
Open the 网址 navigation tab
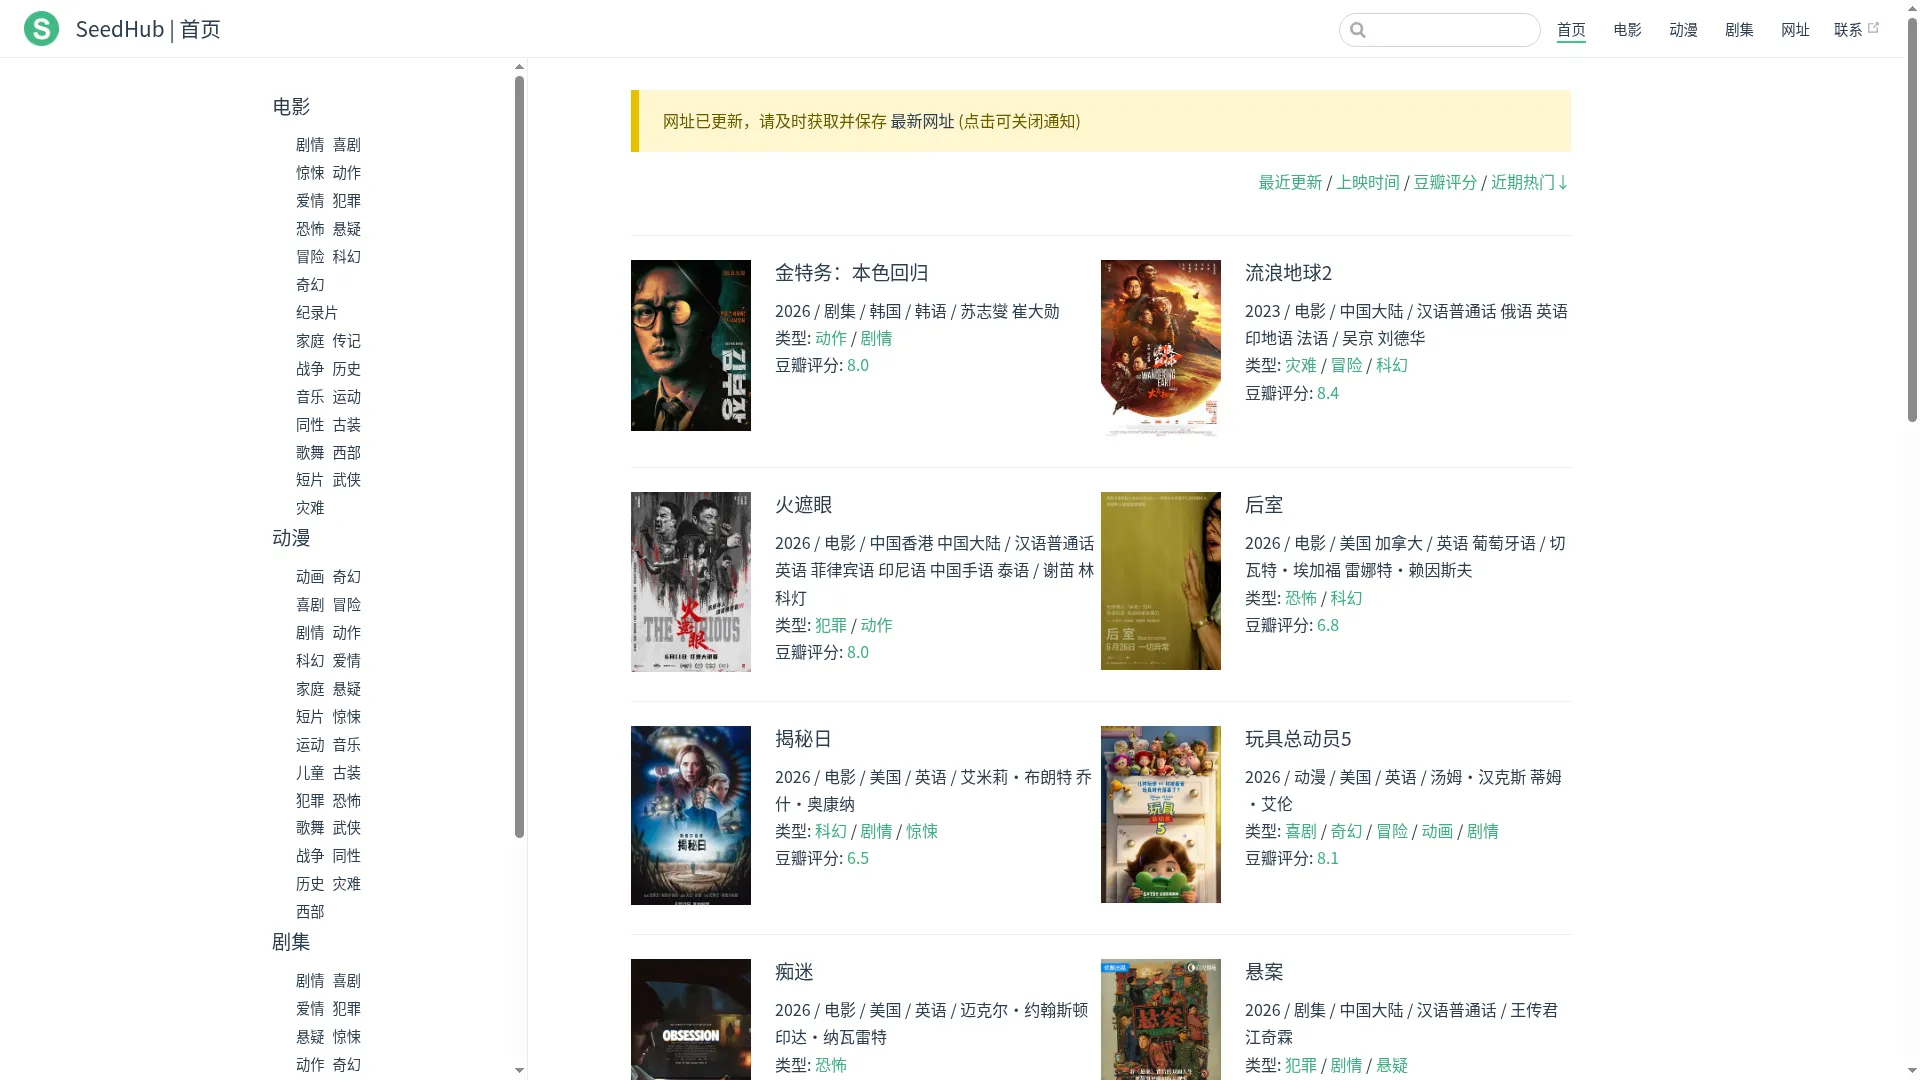1795,30
